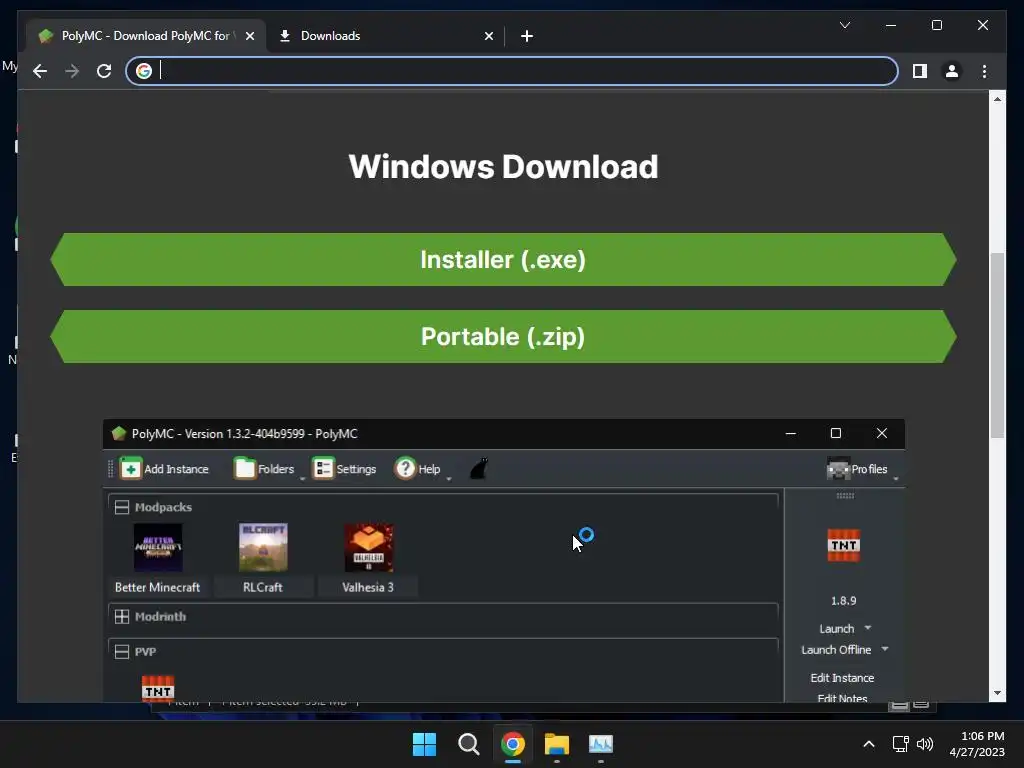This screenshot has width=1024, height=768.
Task: Open the tab search chevron
Action: tap(844, 25)
